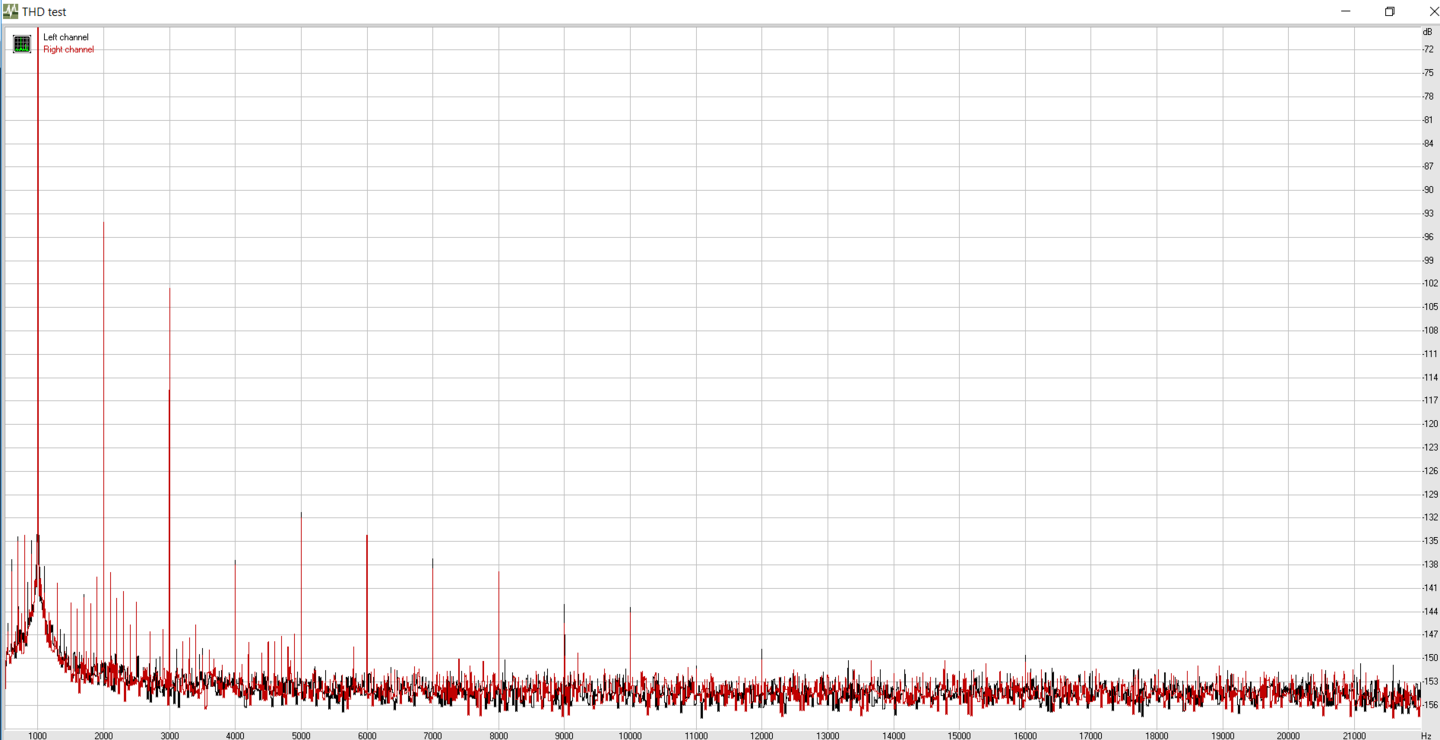1440x740 pixels.
Task: Click the THD test app icon in title bar
Action: (x=10, y=11)
